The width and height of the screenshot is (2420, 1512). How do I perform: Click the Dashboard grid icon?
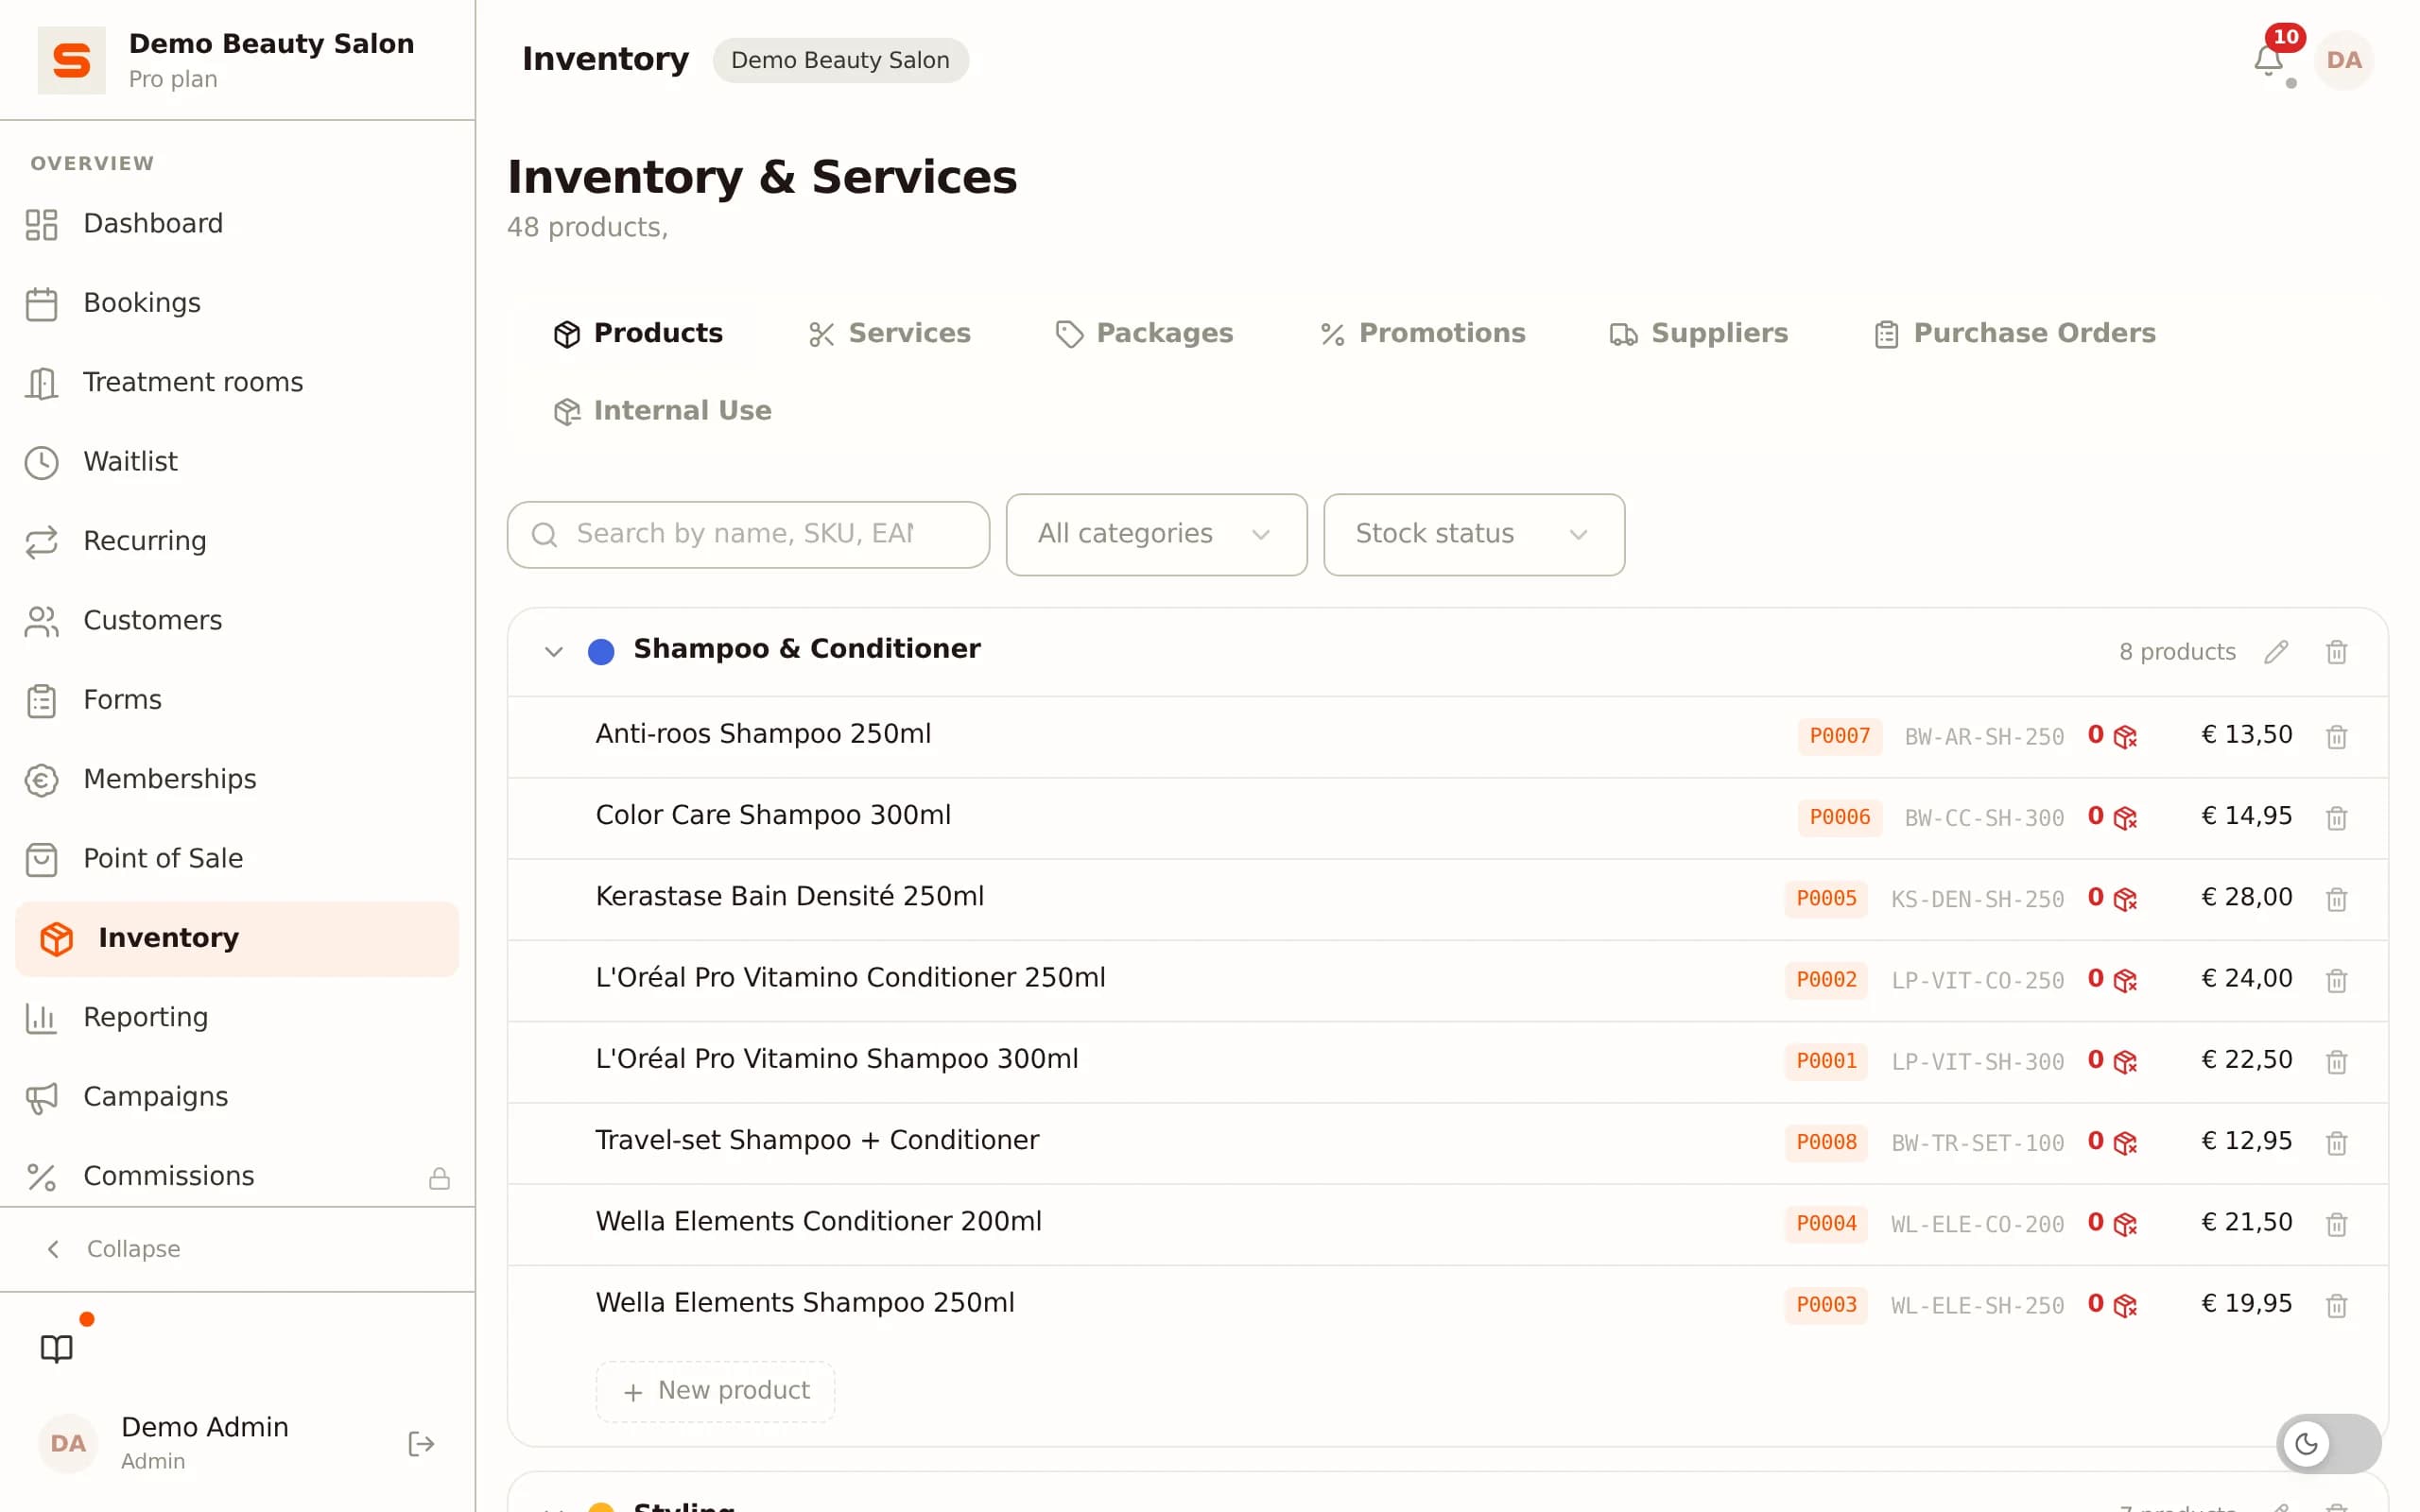point(41,224)
